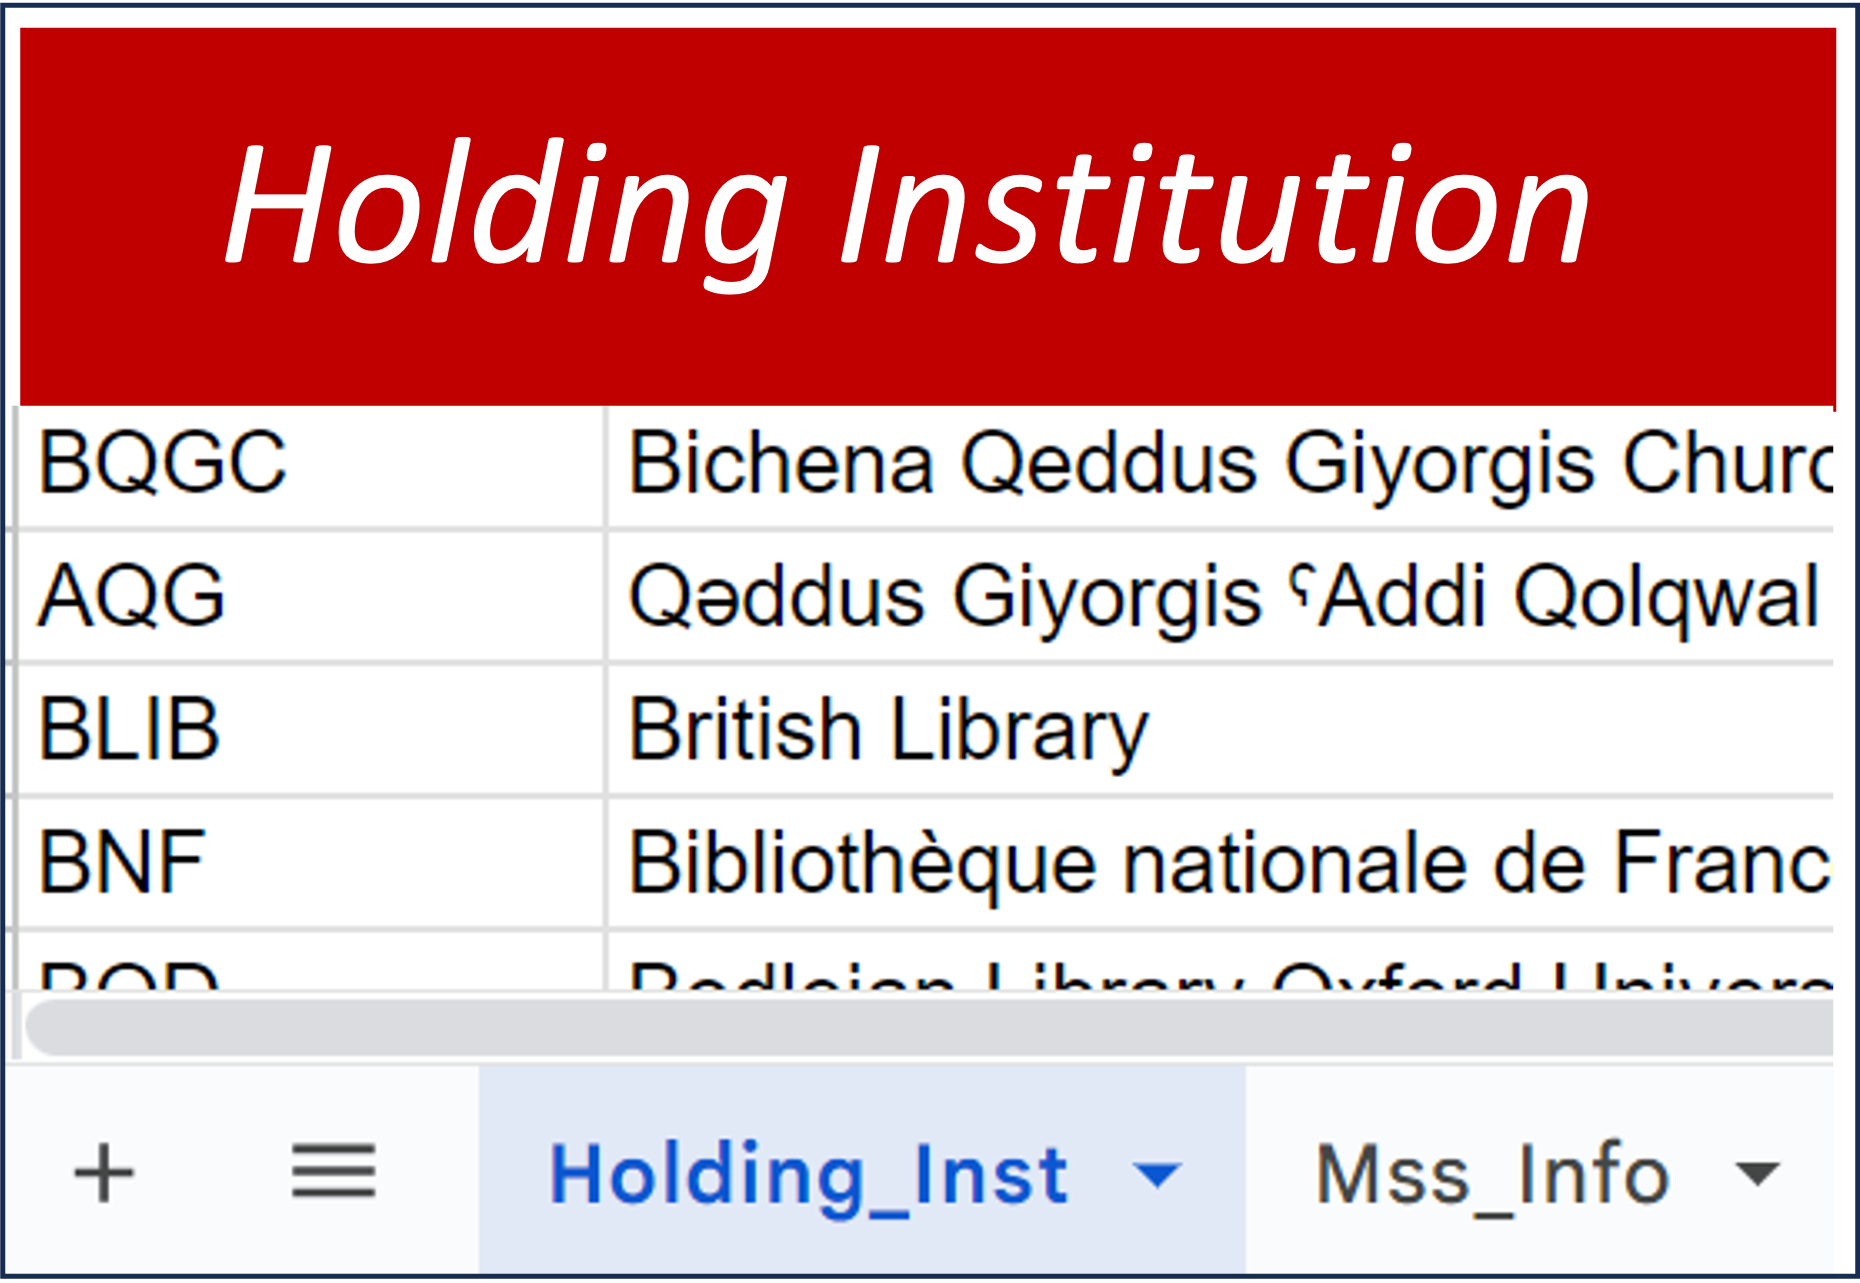This screenshot has height=1283, width=1860.
Task: Expand the Mss_Info tab dropdown arrow
Action: pos(1758,1174)
